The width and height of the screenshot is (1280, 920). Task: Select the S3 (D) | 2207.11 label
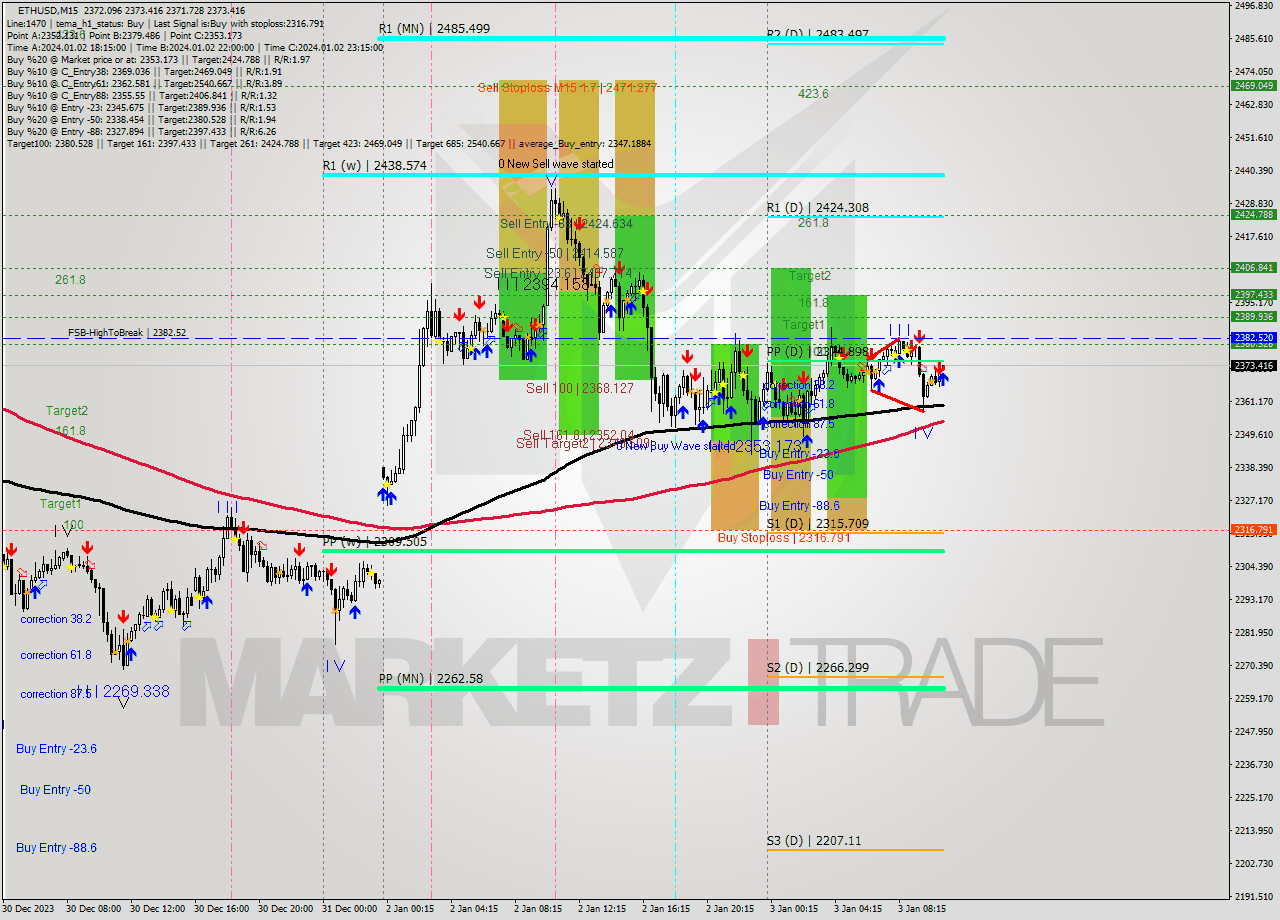tap(814, 841)
